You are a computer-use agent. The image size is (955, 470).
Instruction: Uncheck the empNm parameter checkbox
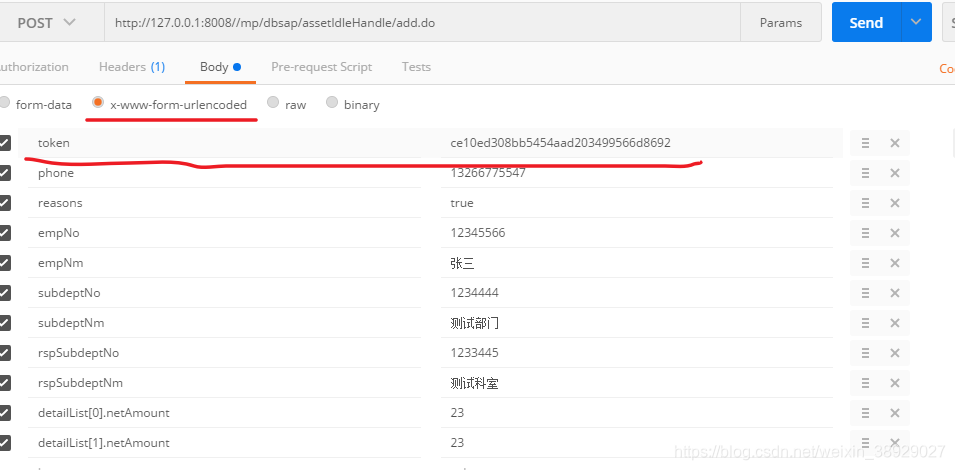tap(4, 263)
